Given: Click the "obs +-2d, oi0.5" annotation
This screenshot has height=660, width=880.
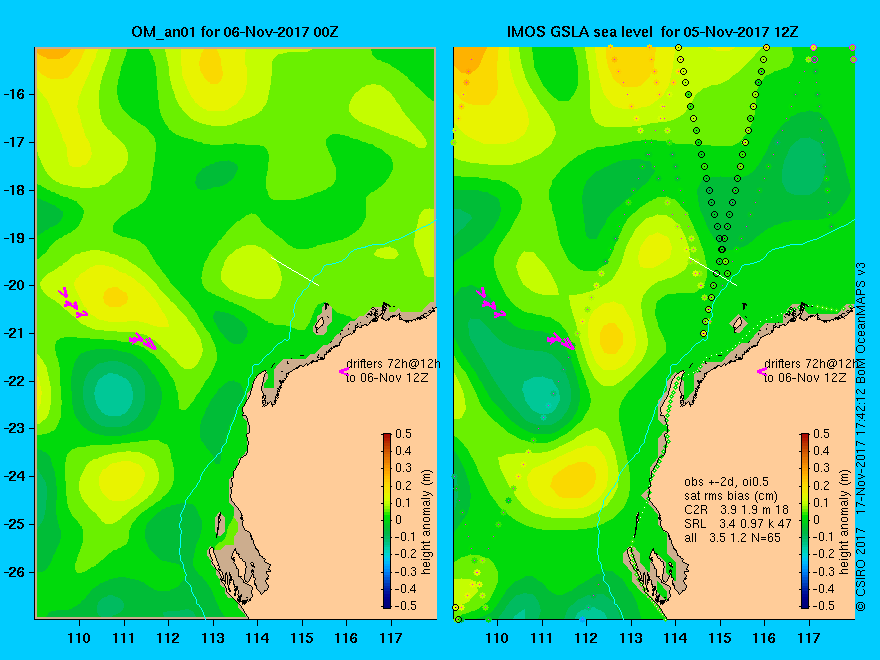Looking at the screenshot, I should [x=726, y=482].
